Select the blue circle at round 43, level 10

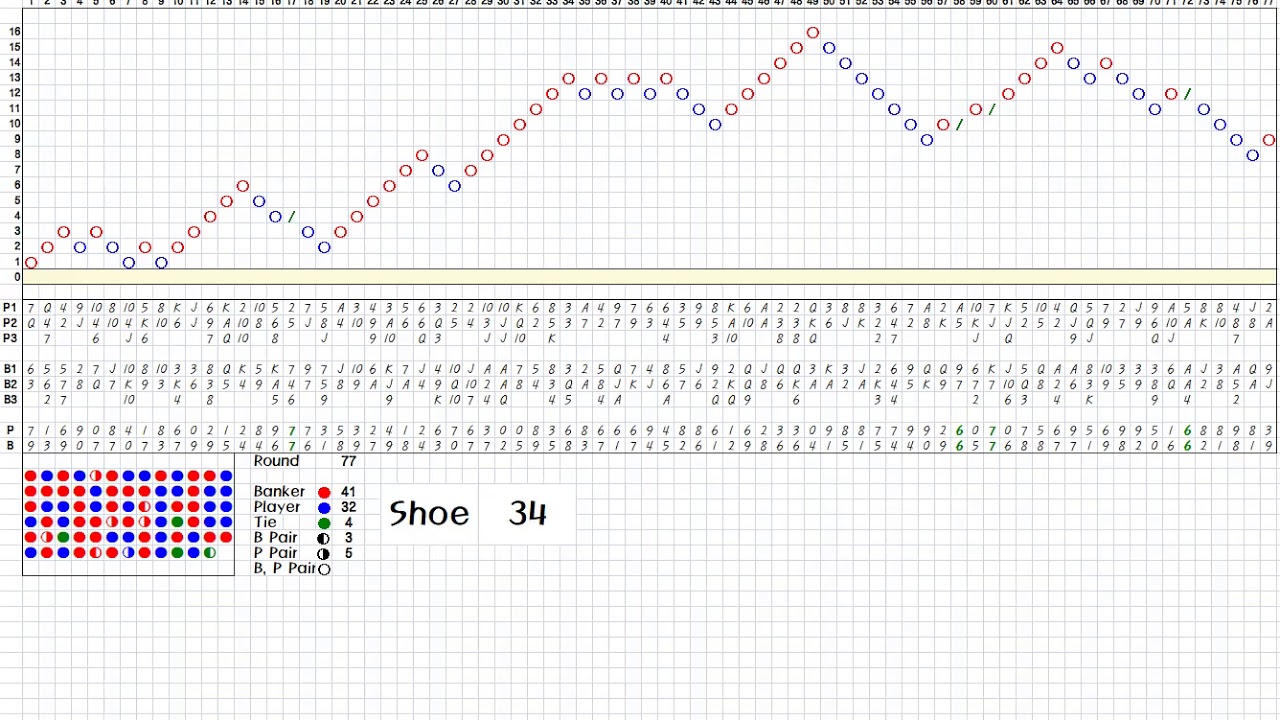point(715,125)
